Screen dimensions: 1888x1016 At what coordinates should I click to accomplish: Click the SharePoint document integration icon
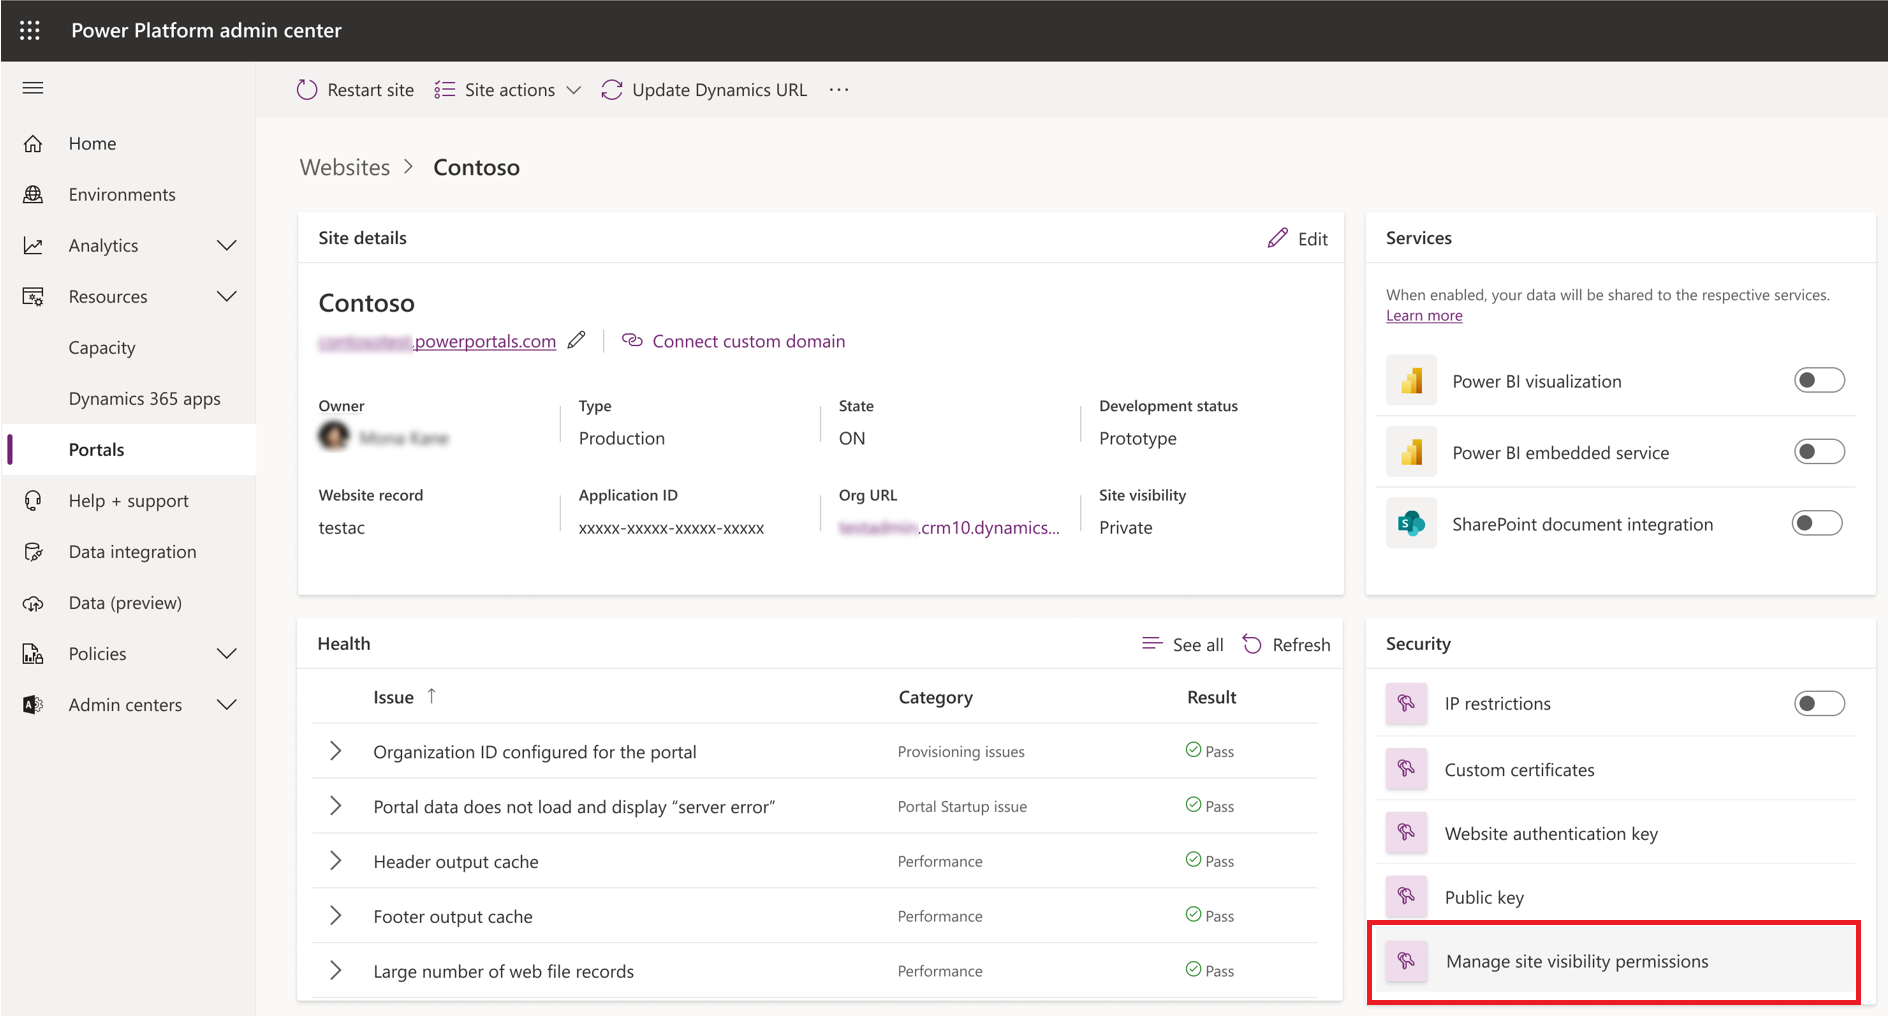1411,524
